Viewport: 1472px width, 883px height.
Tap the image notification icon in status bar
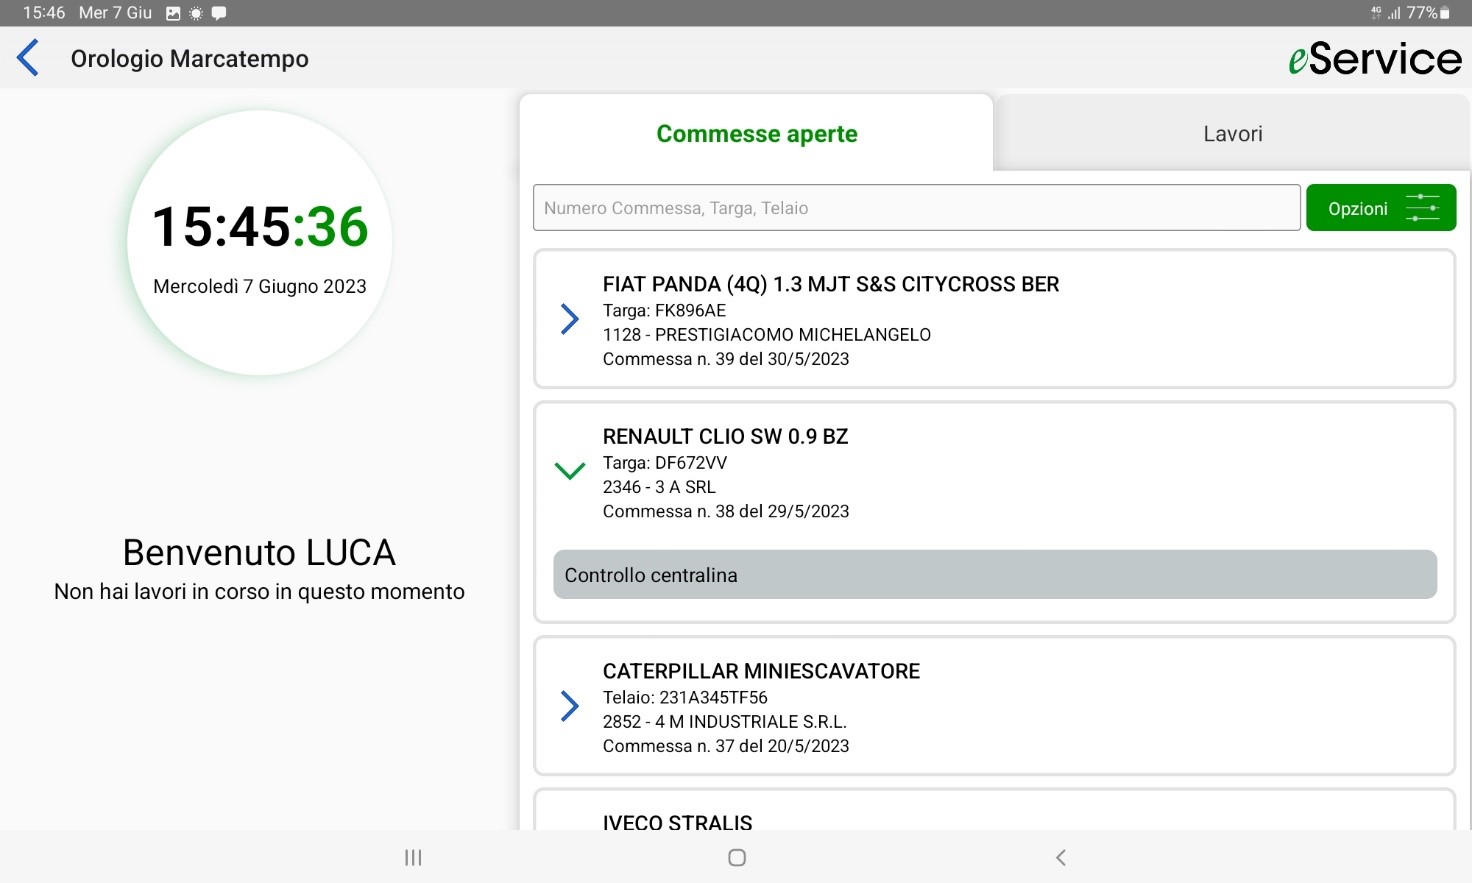click(173, 13)
